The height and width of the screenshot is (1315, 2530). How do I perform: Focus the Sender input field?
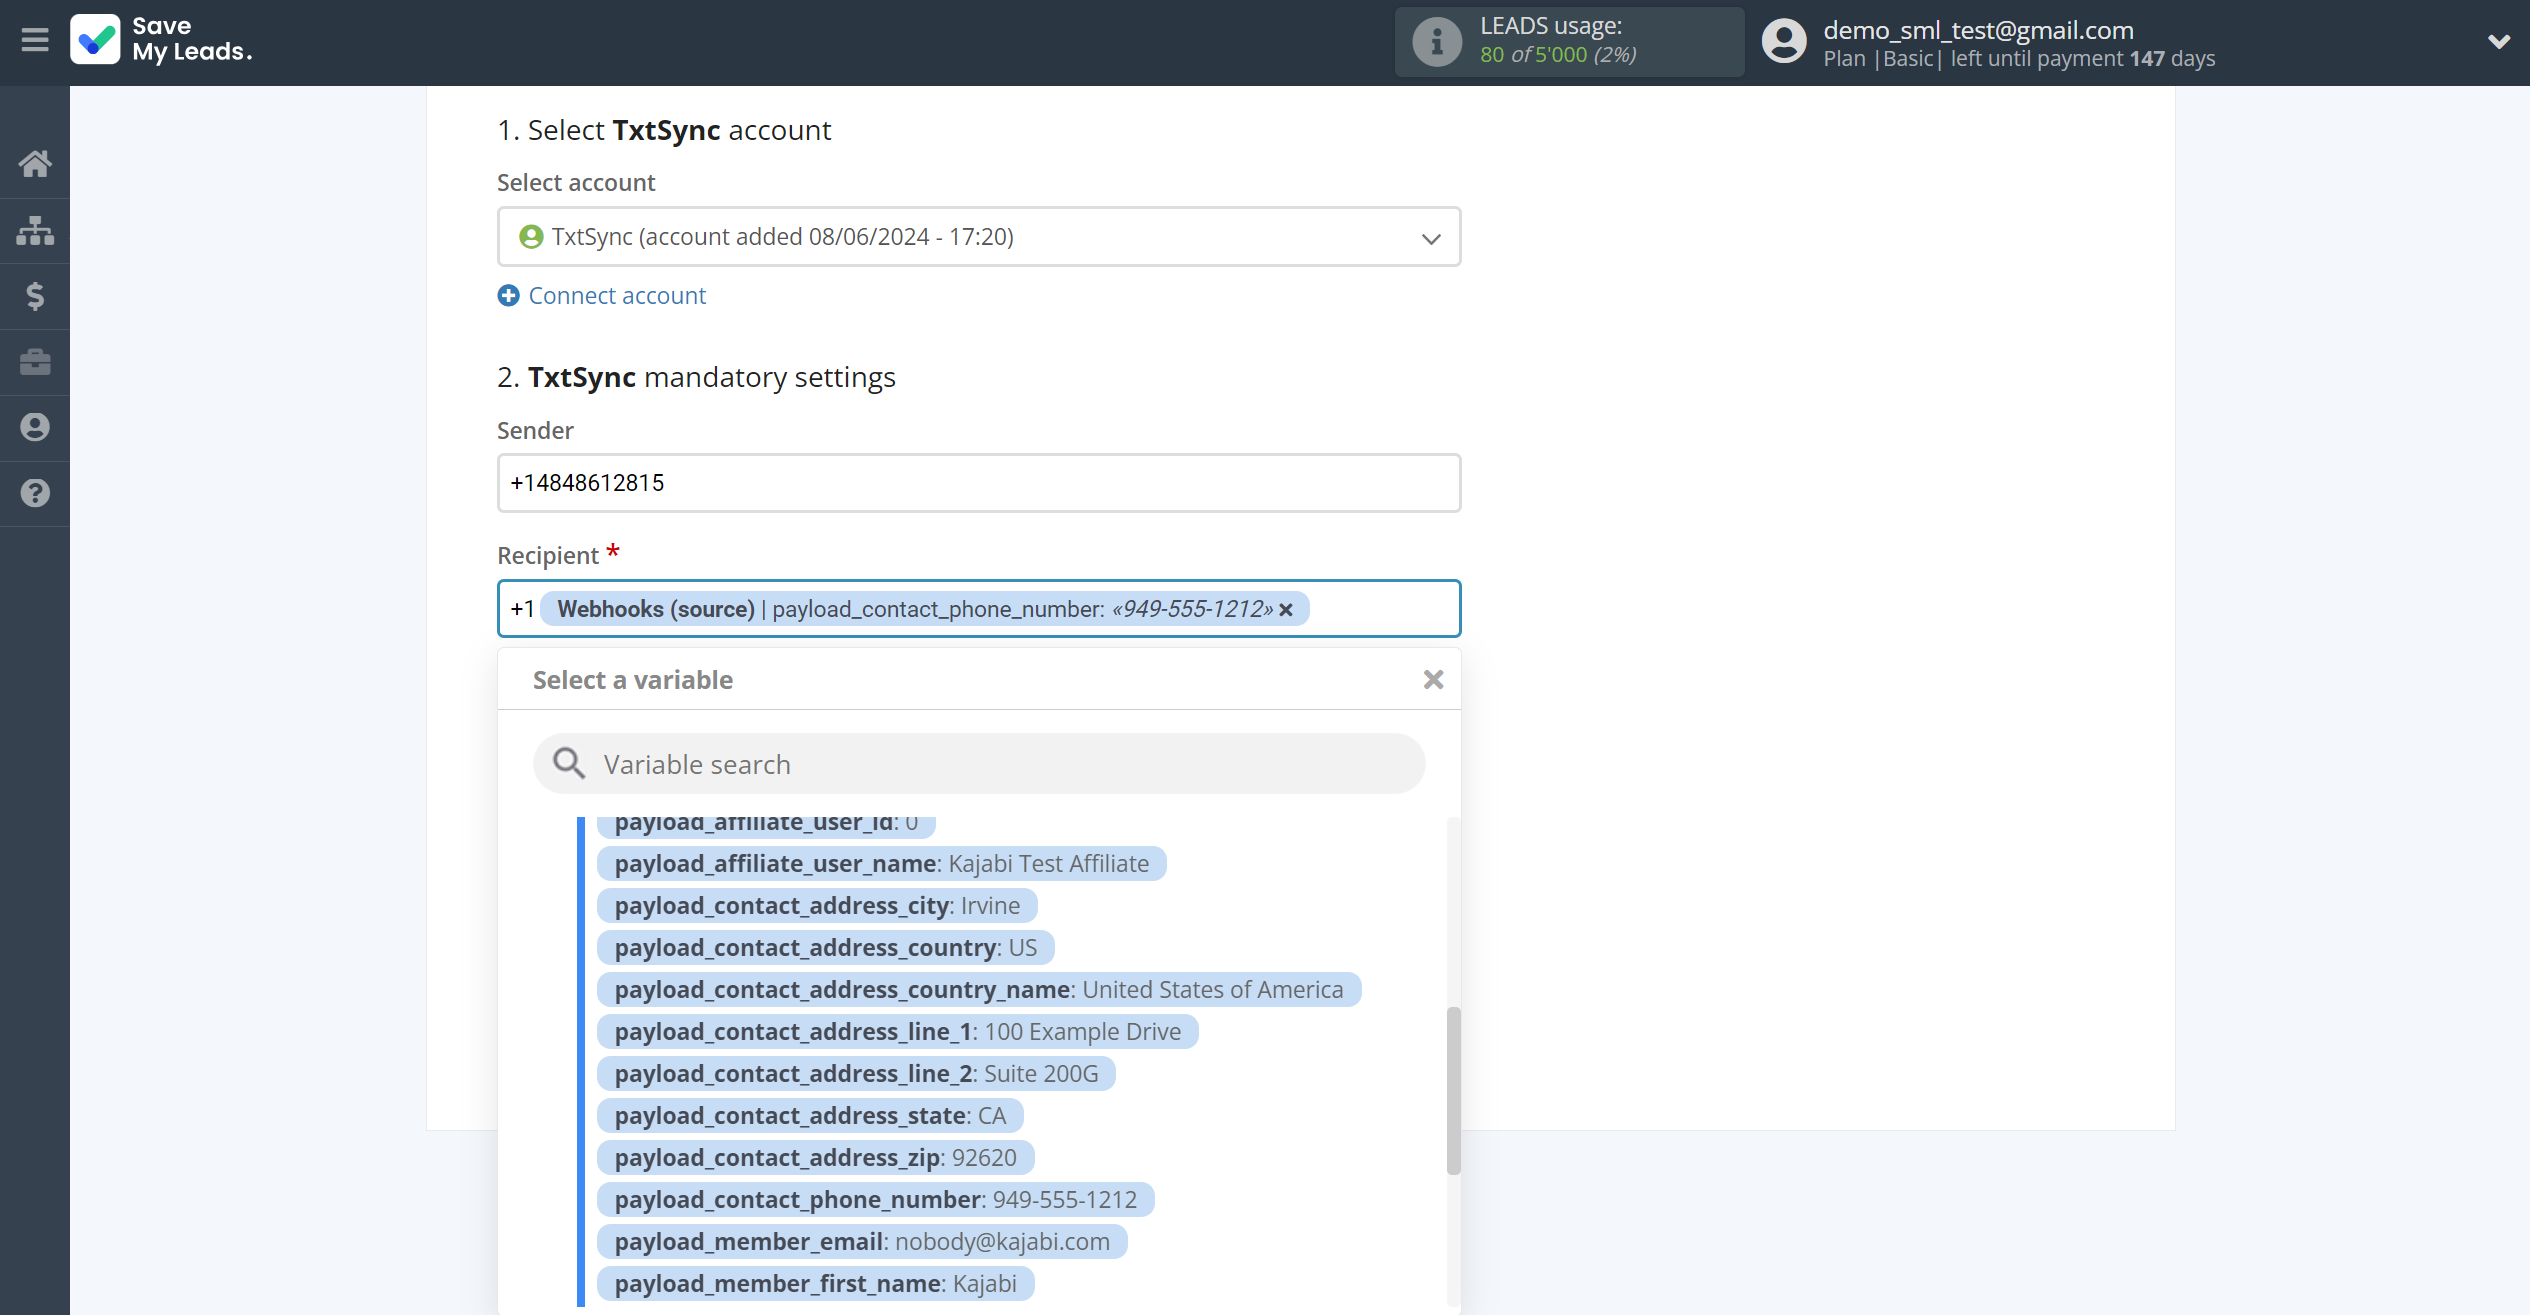coord(979,483)
